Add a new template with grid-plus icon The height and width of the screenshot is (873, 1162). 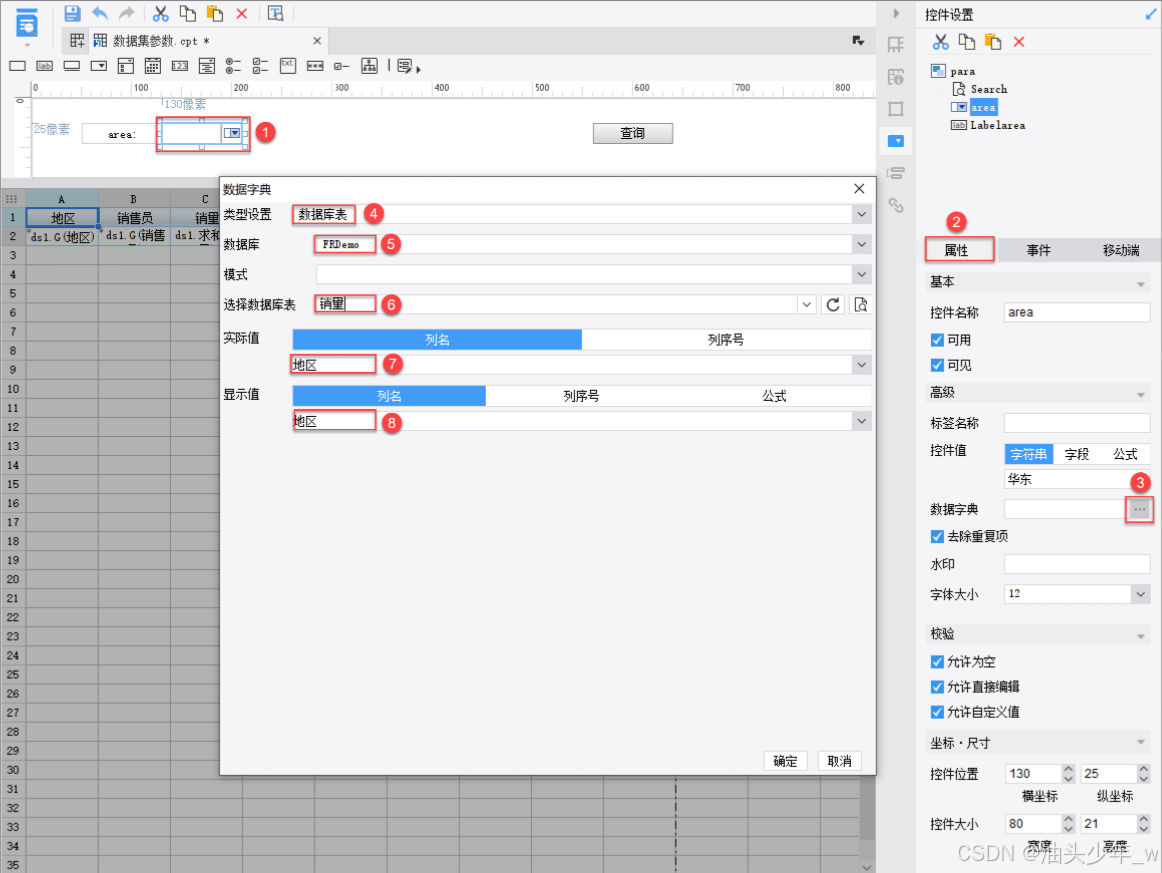(x=77, y=40)
